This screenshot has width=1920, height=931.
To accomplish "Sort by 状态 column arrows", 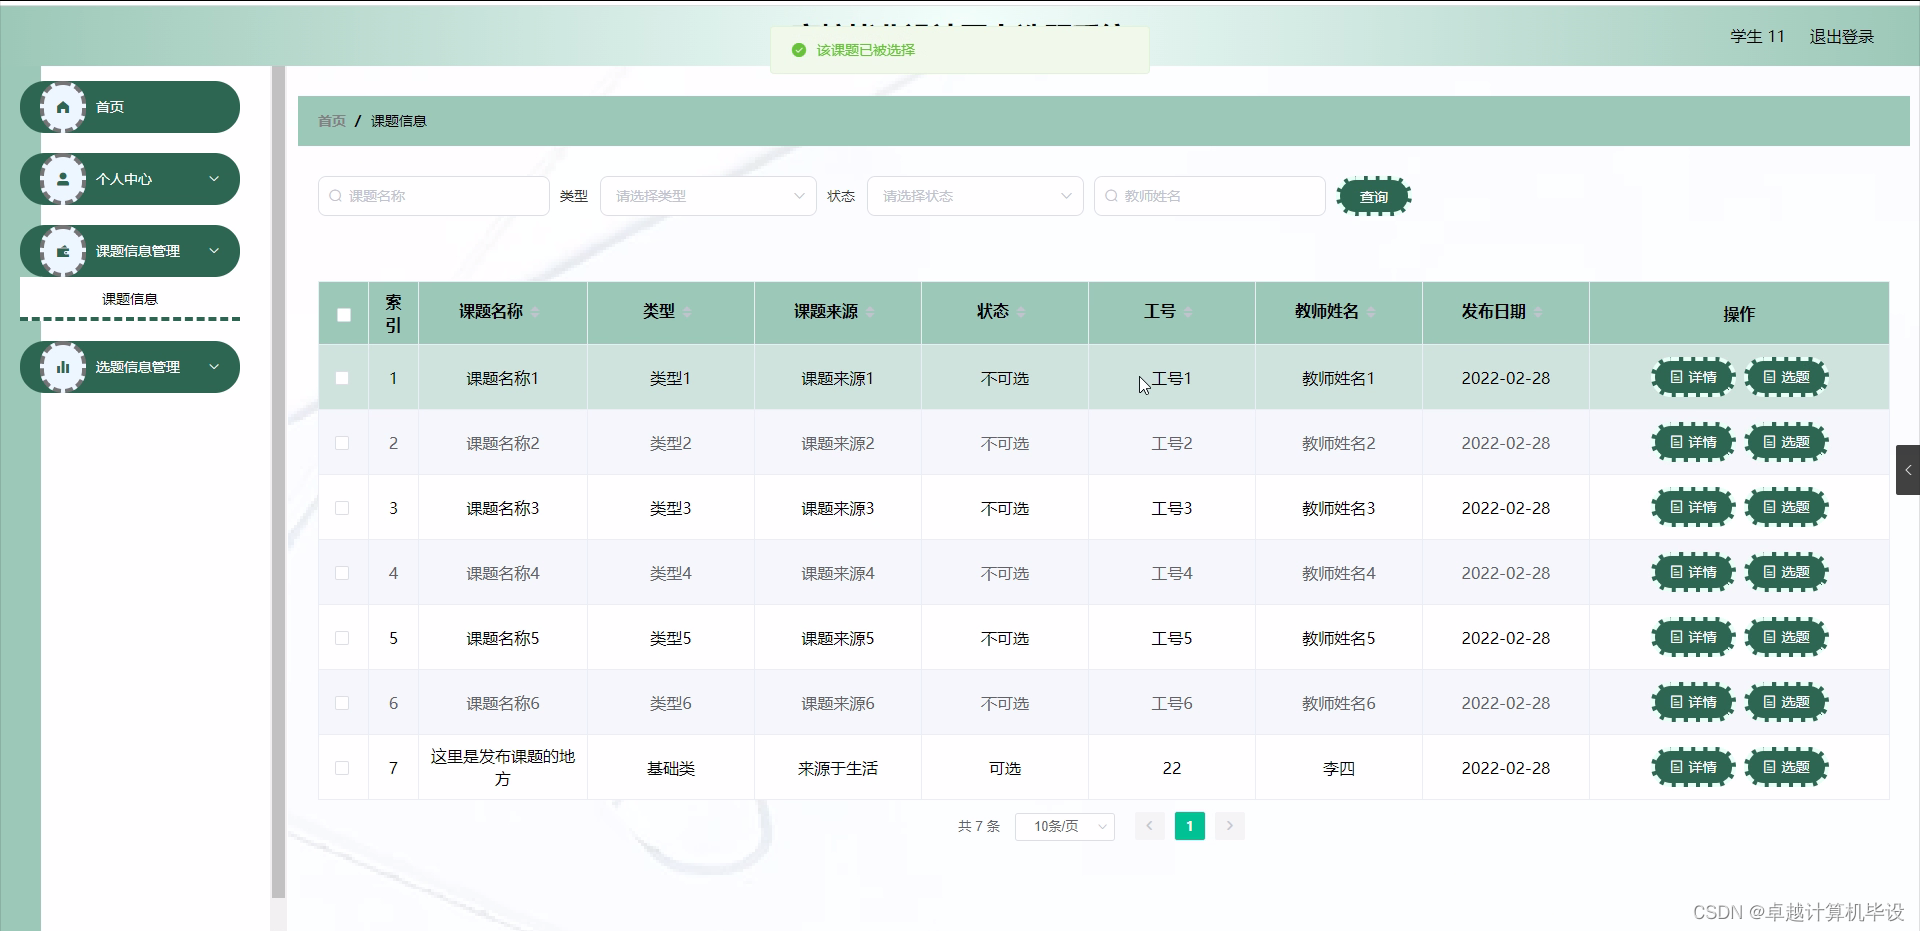I will point(1021,312).
